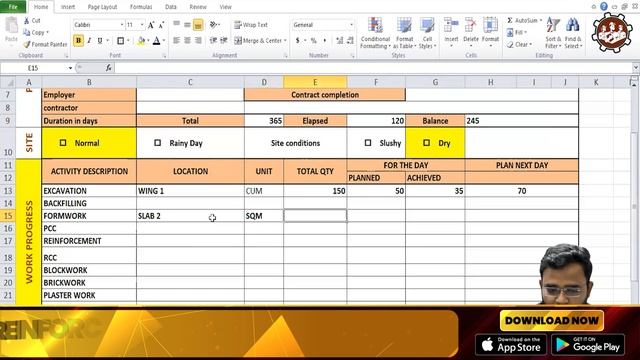
Task: Open Excel Help question mark icon
Action: point(604,6)
